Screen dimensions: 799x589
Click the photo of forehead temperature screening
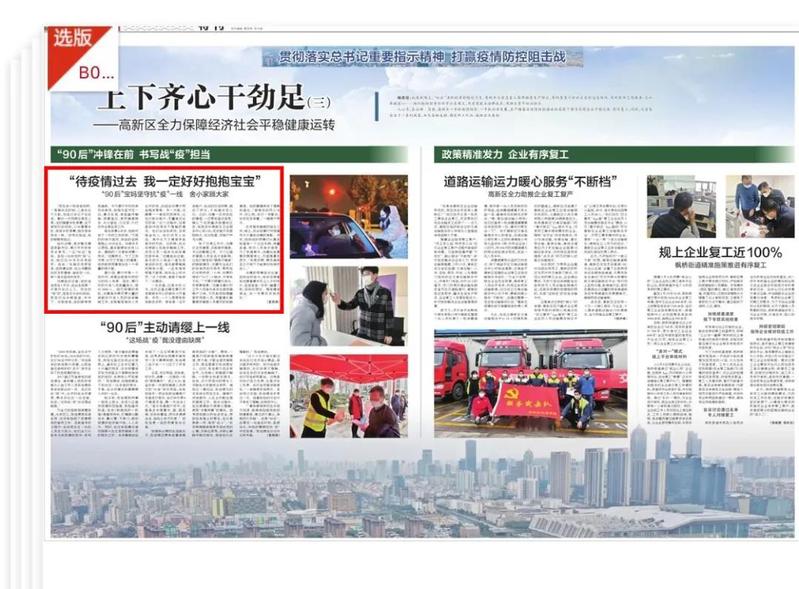point(349,306)
